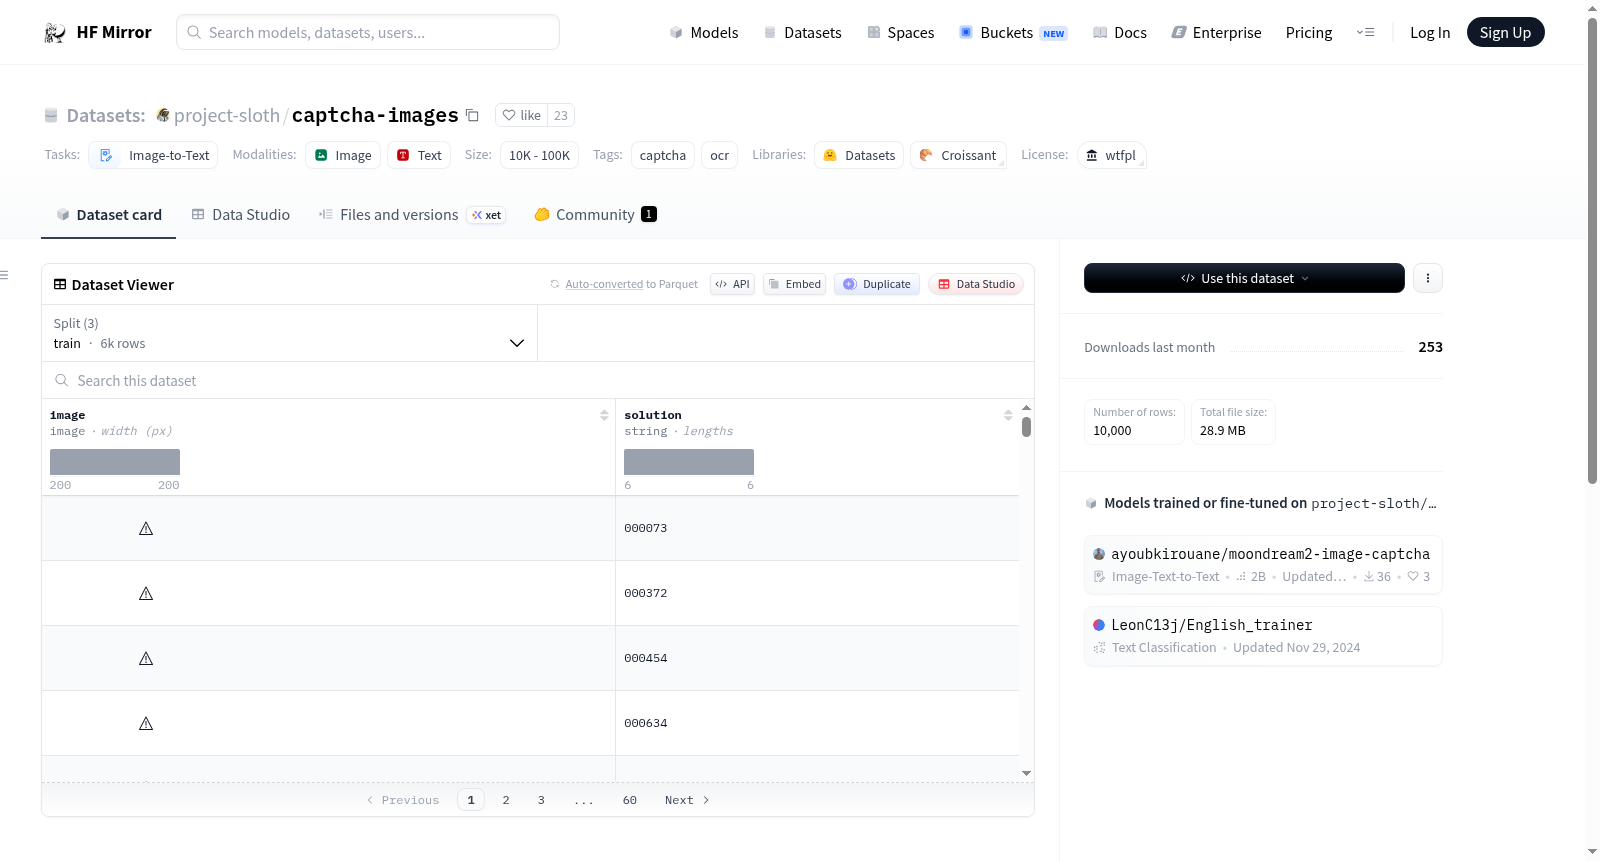Image resolution: width=1600 pixels, height=861 pixels.
Task: Click the Log In link
Action: pos(1430,33)
